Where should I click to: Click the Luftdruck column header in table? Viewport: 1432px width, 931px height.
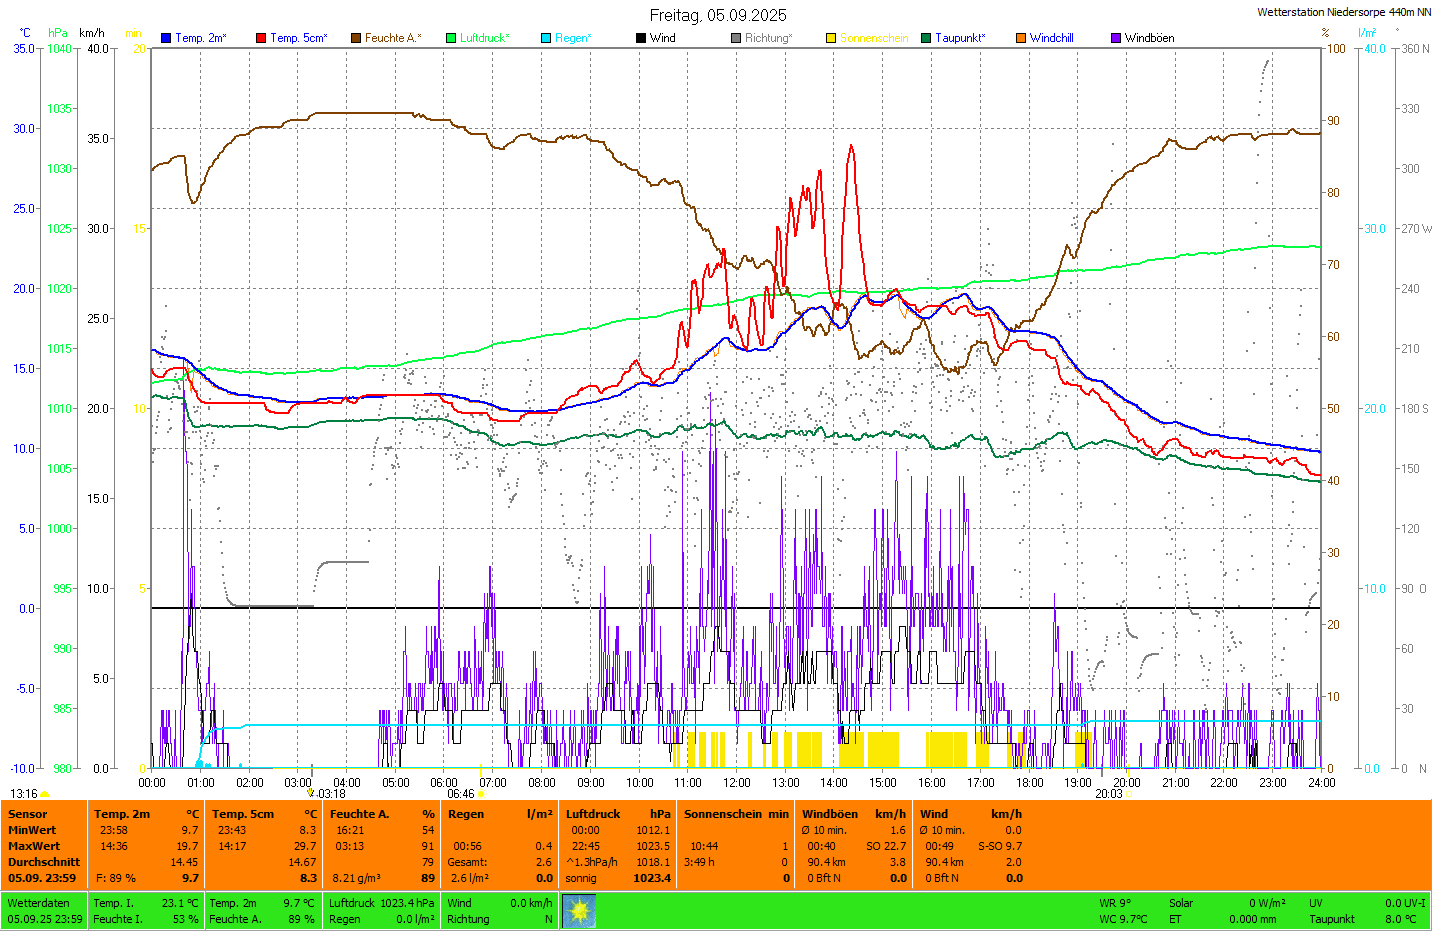[593, 814]
